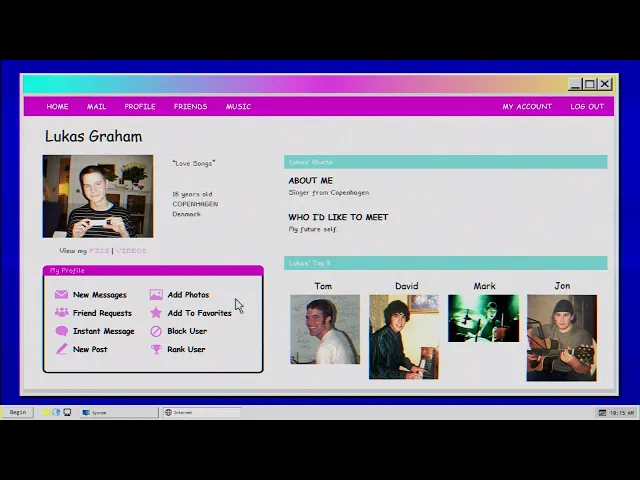Click the Begin start button

point(18,412)
